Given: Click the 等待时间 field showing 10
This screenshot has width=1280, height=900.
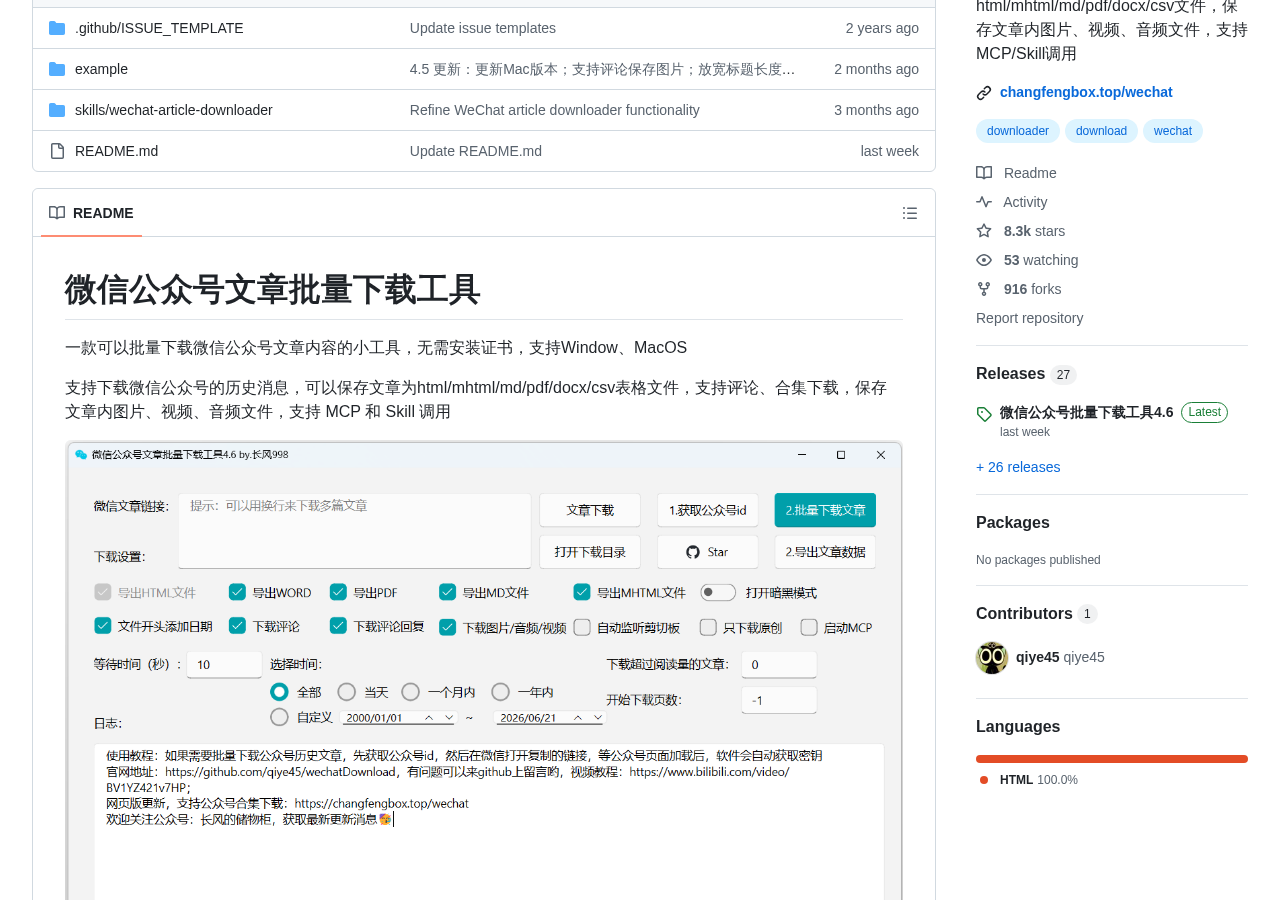Looking at the screenshot, I should [x=224, y=665].
